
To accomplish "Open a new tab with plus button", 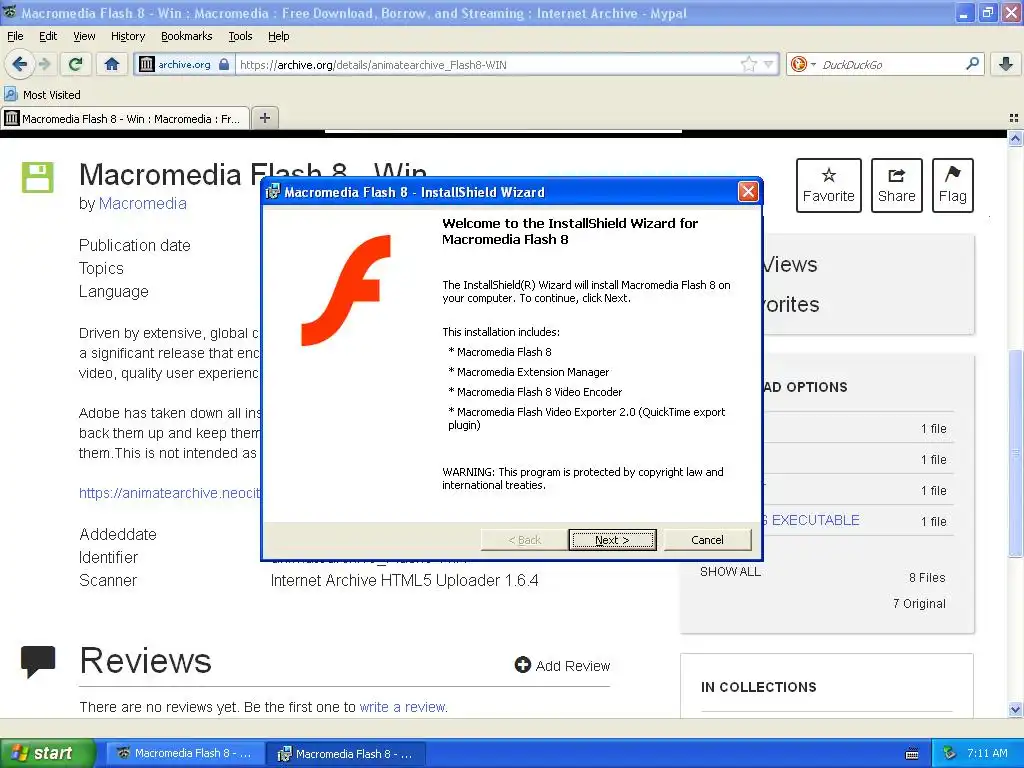I will point(264,118).
